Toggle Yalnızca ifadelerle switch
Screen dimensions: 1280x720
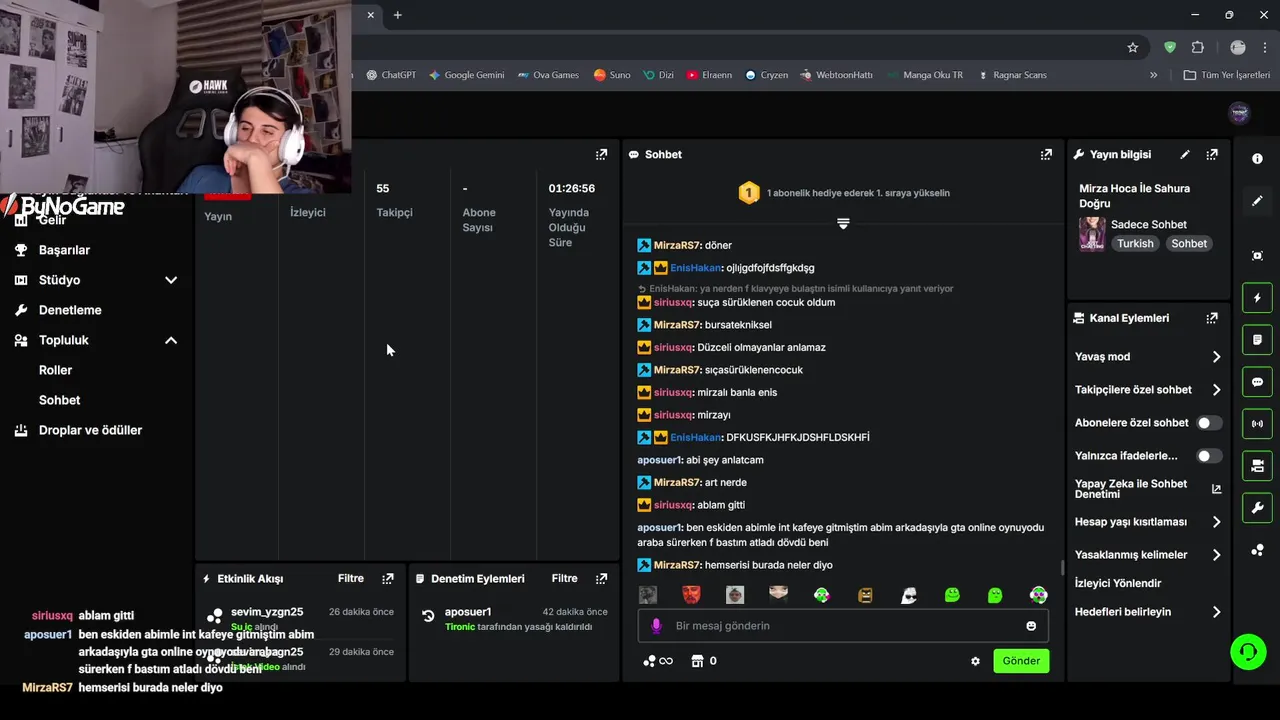(1209, 456)
